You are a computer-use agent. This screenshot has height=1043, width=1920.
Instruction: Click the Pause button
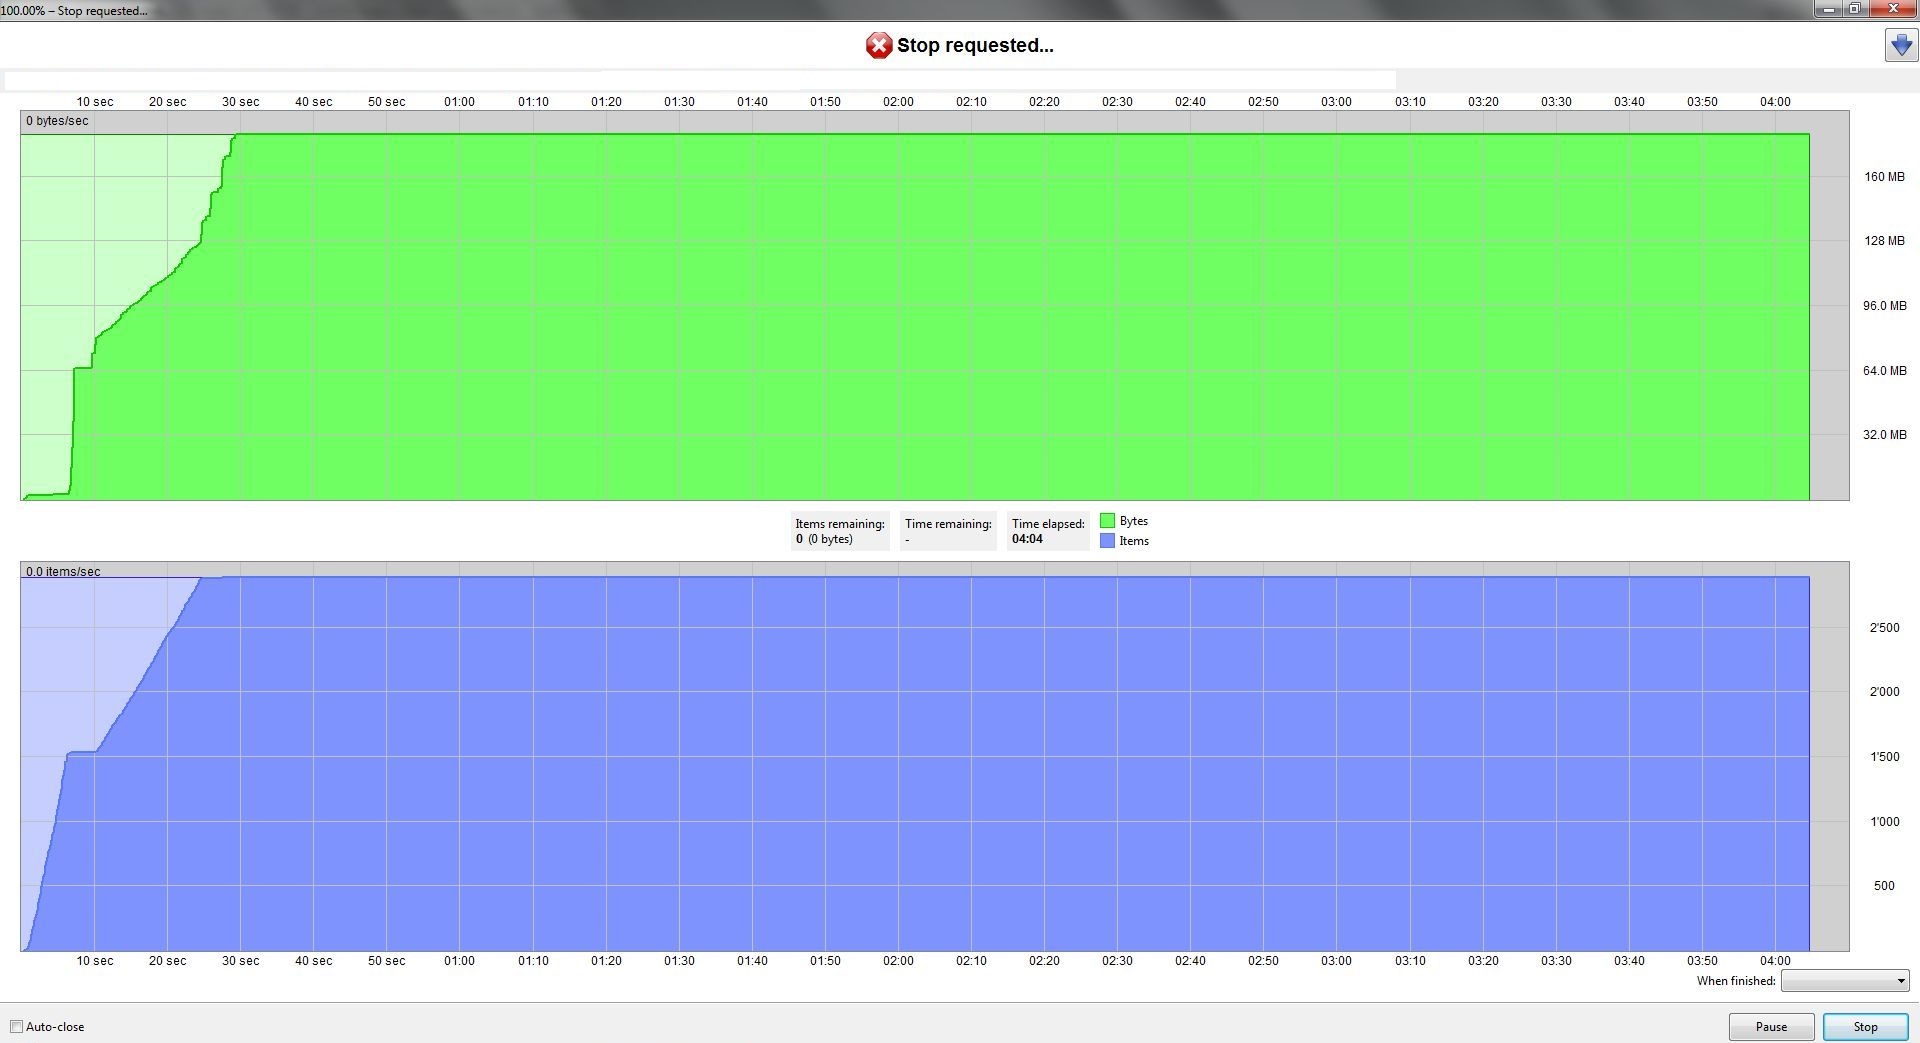(x=1771, y=1027)
